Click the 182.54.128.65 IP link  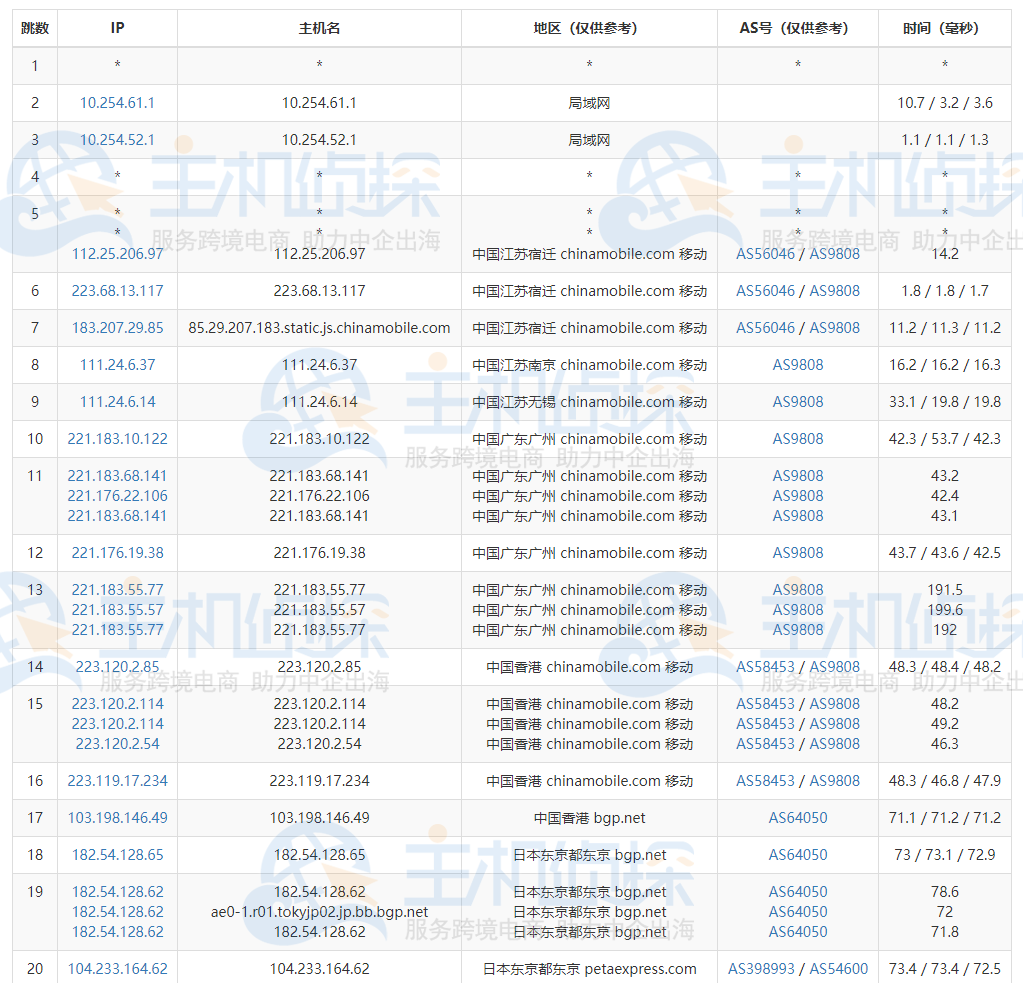[x=117, y=855]
